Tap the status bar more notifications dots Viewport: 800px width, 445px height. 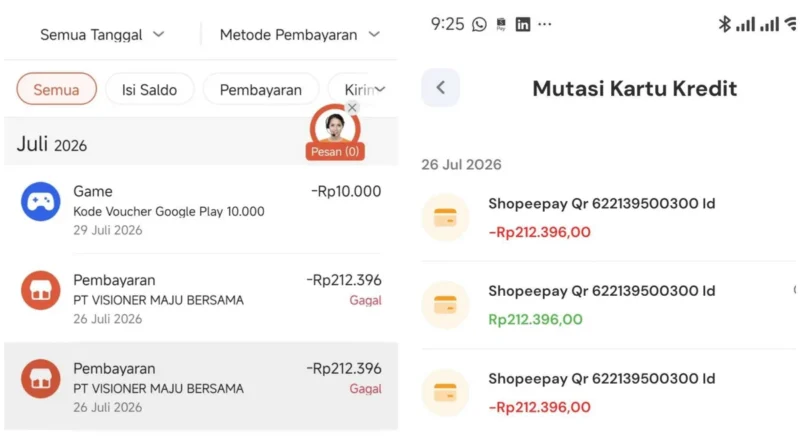click(x=545, y=24)
